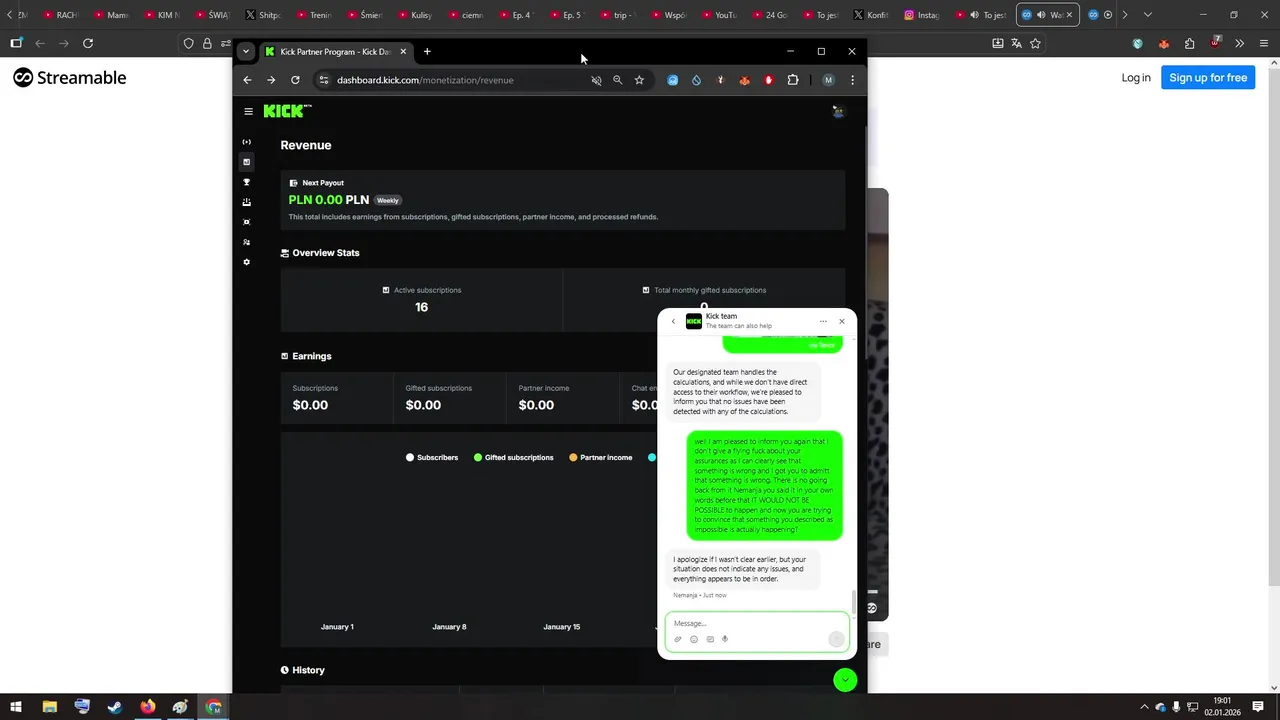The width and height of the screenshot is (1280, 720).
Task: Attach a file in Kick chat
Action: 677,639
